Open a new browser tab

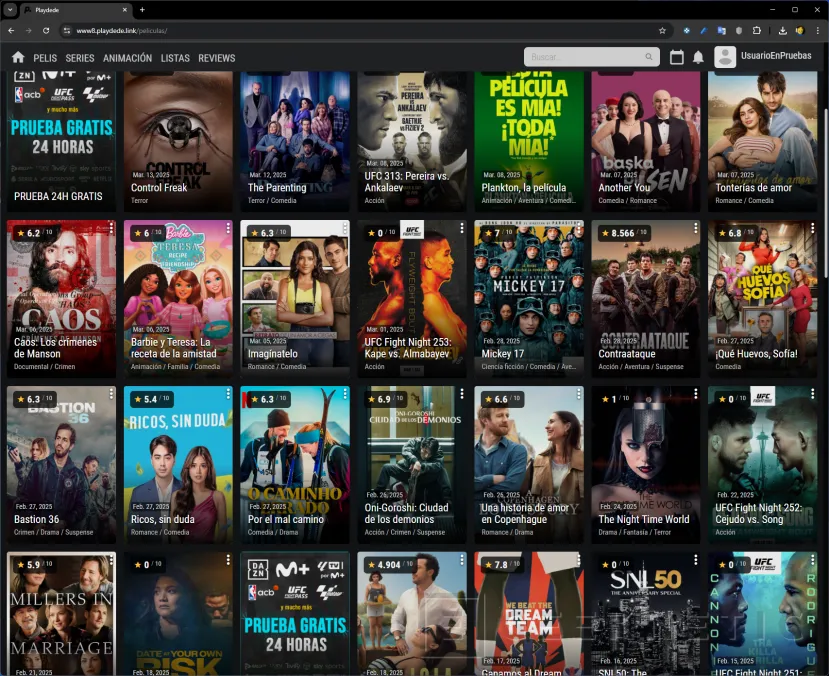142,10
